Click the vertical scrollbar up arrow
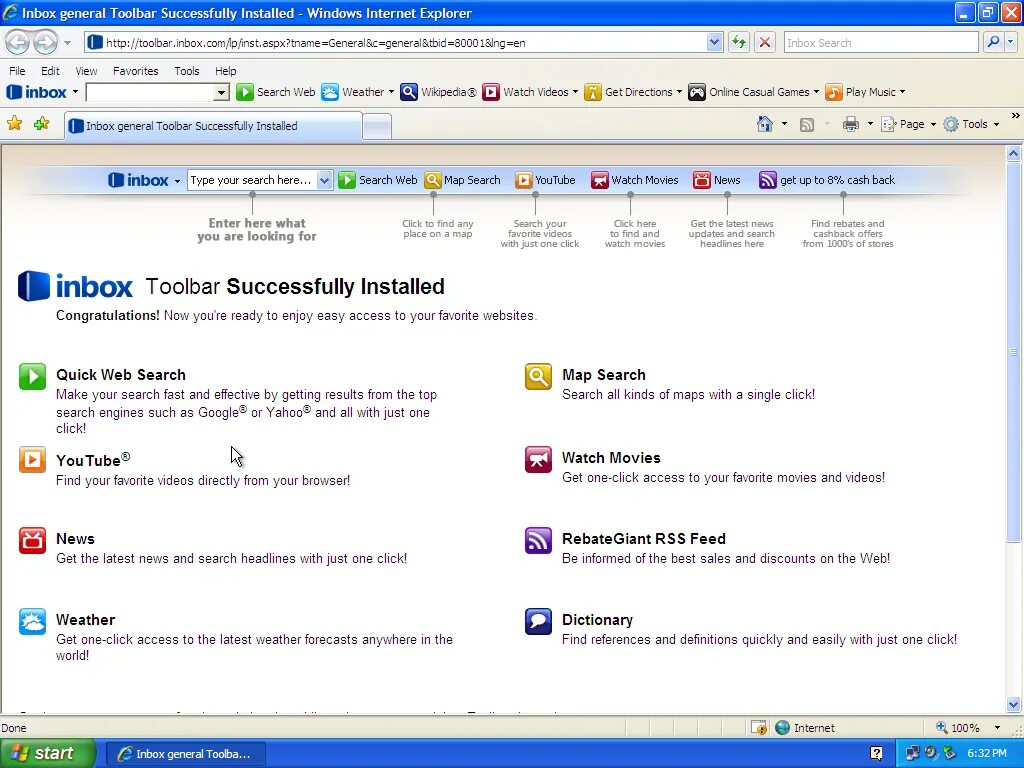This screenshot has width=1024, height=768. click(1013, 154)
